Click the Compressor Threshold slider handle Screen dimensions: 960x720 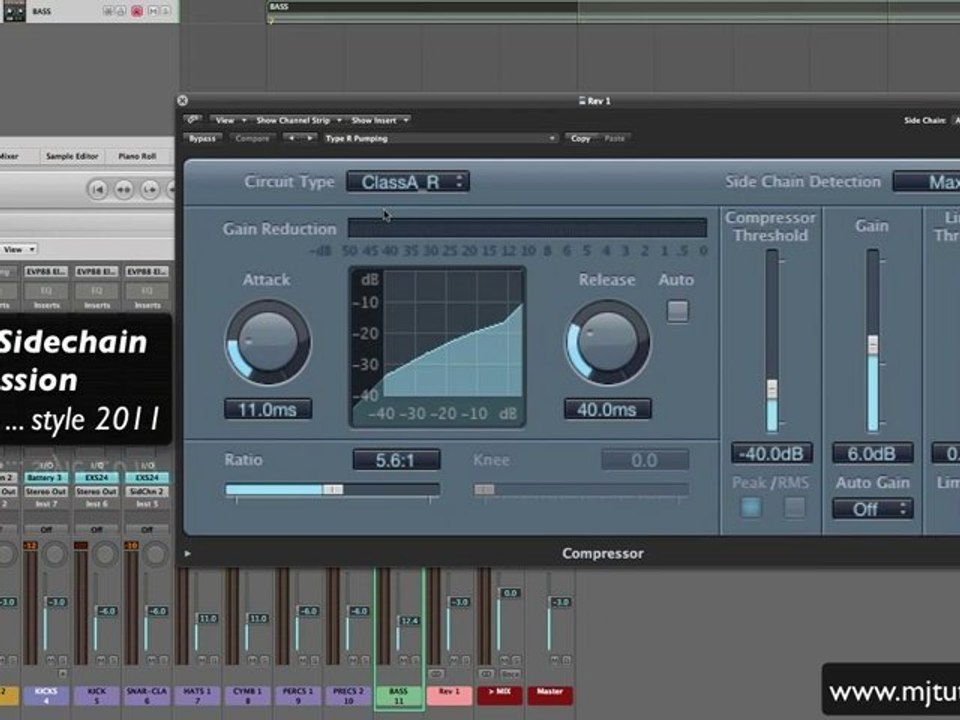pyautogui.click(x=772, y=390)
